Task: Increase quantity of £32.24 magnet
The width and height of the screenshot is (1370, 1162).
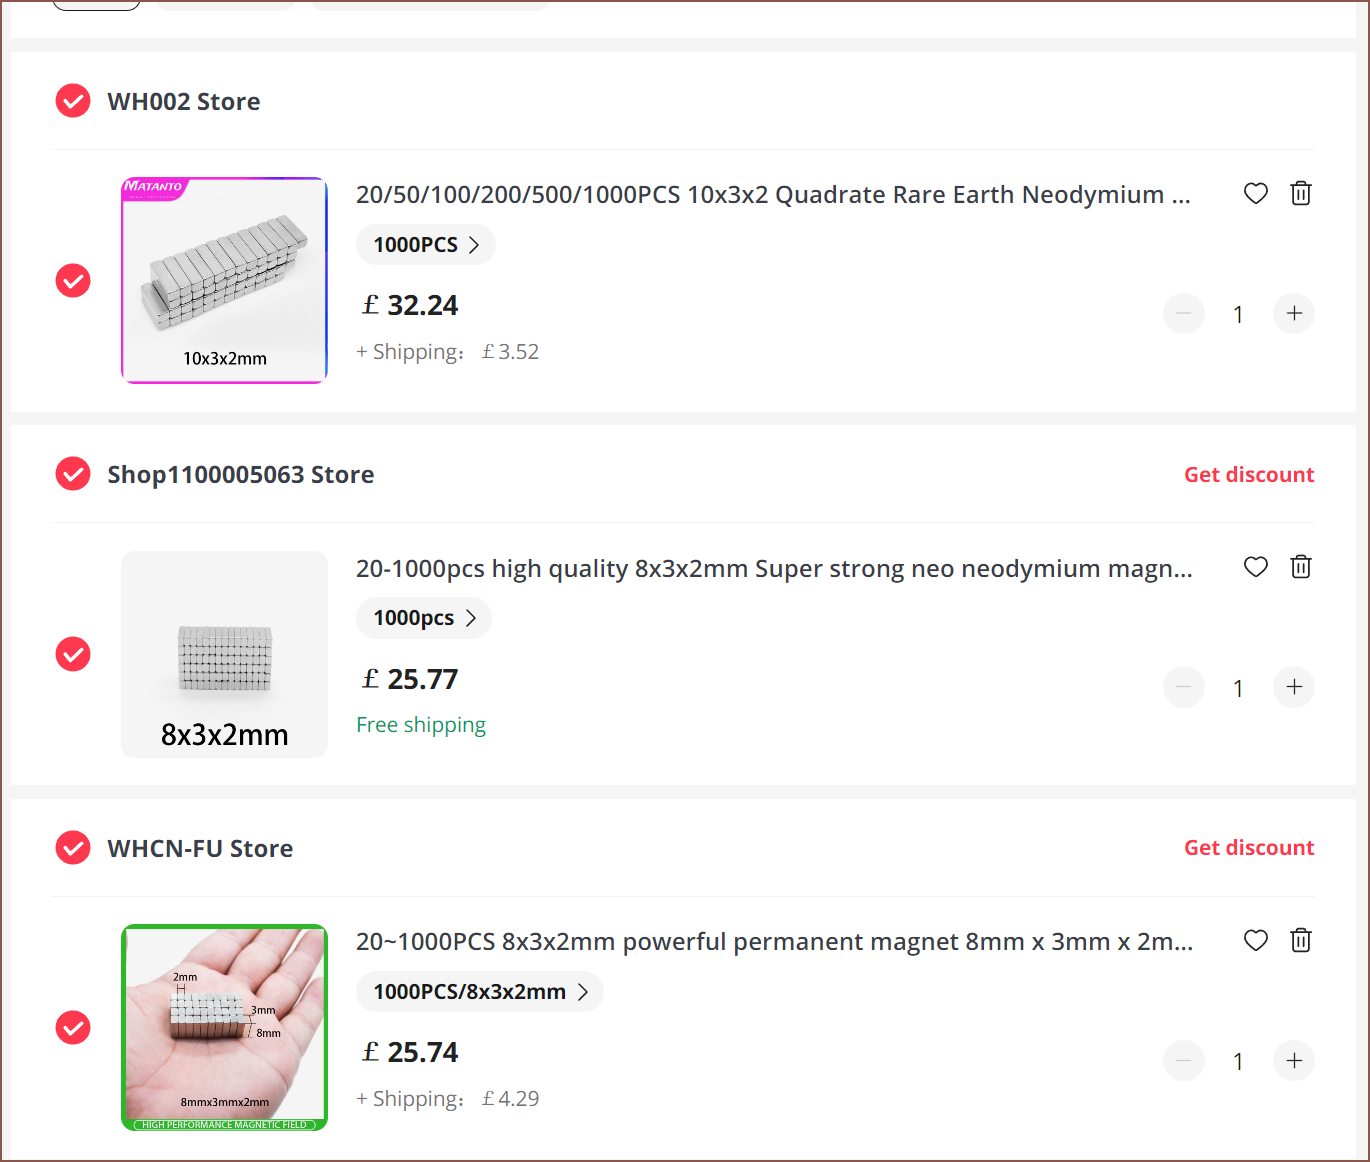Action: [1294, 314]
